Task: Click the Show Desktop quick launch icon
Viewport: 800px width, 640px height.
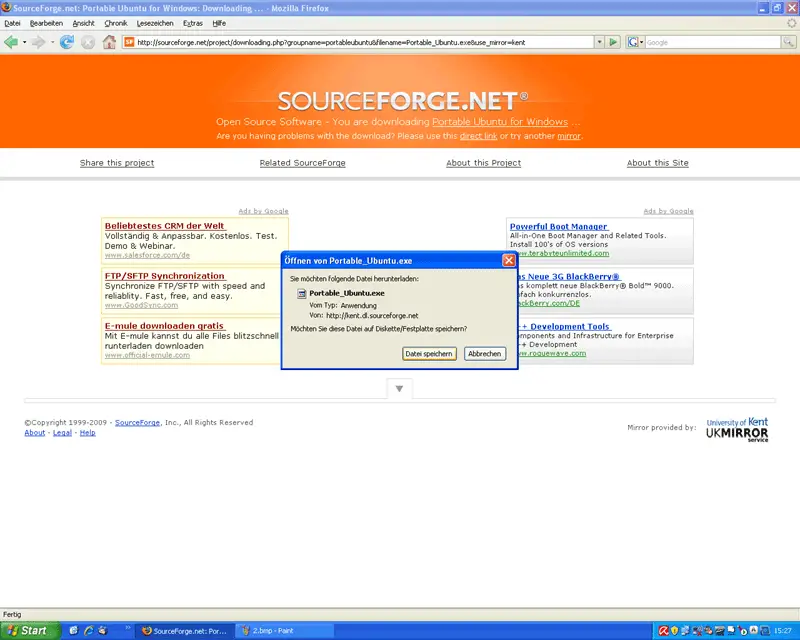Action: coord(73,630)
